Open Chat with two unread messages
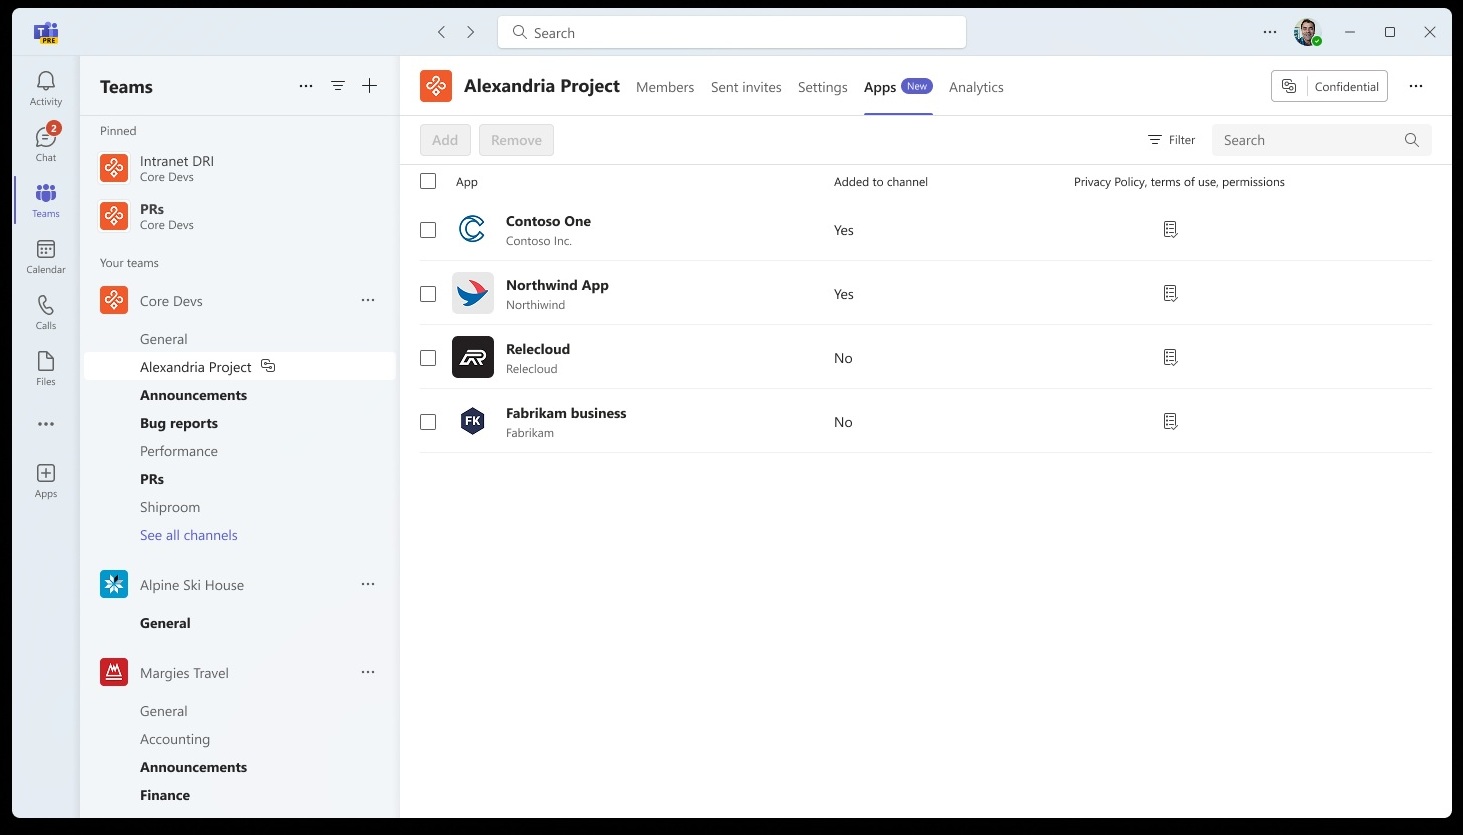Image resolution: width=1463 pixels, height=835 pixels. point(46,143)
